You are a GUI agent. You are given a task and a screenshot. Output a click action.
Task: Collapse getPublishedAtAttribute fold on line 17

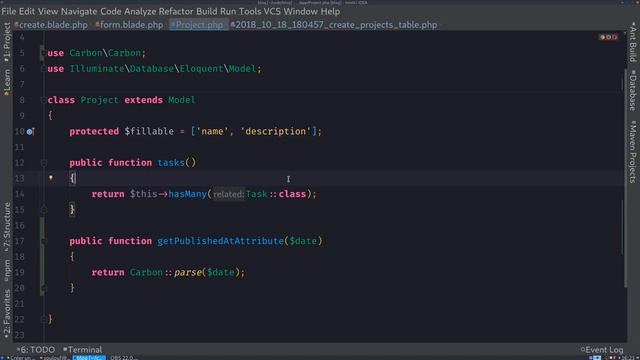(x=44, y=241)
